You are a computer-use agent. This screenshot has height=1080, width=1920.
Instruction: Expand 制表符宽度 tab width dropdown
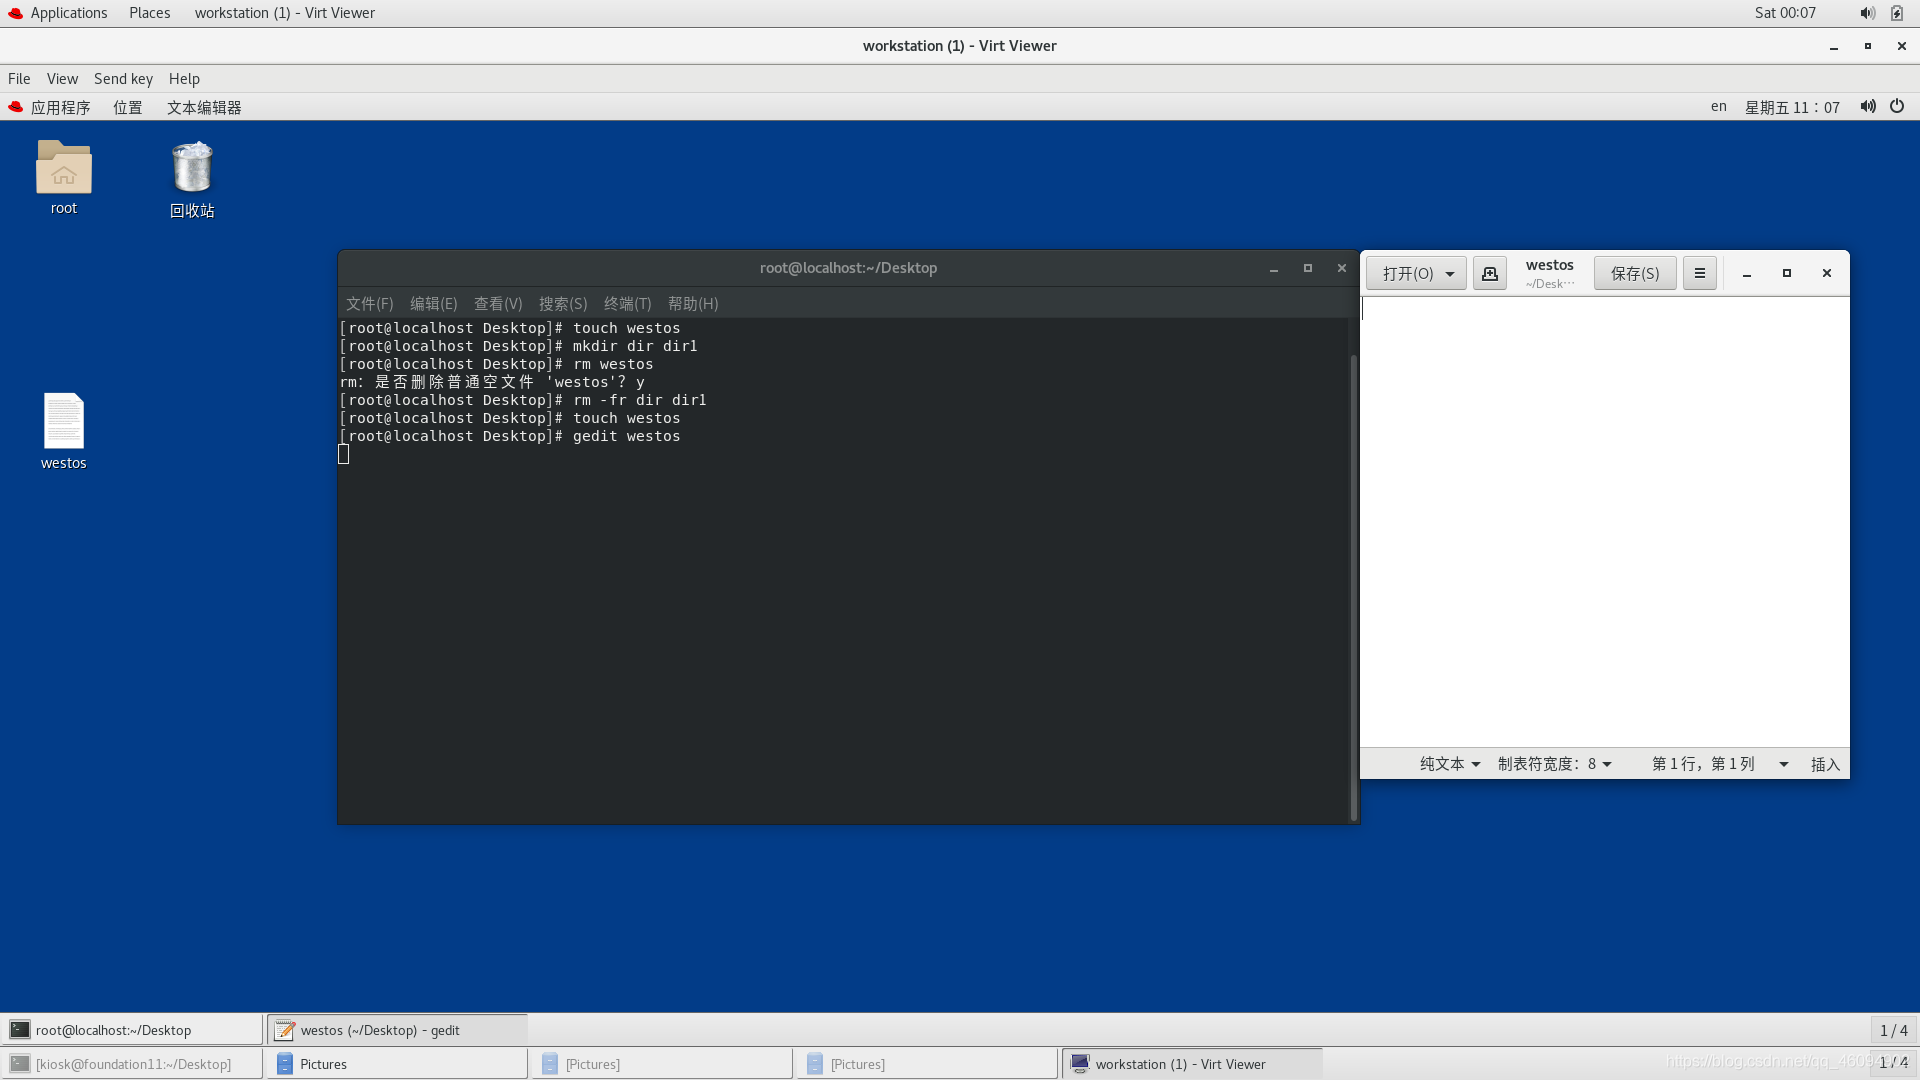(1554, 764)
